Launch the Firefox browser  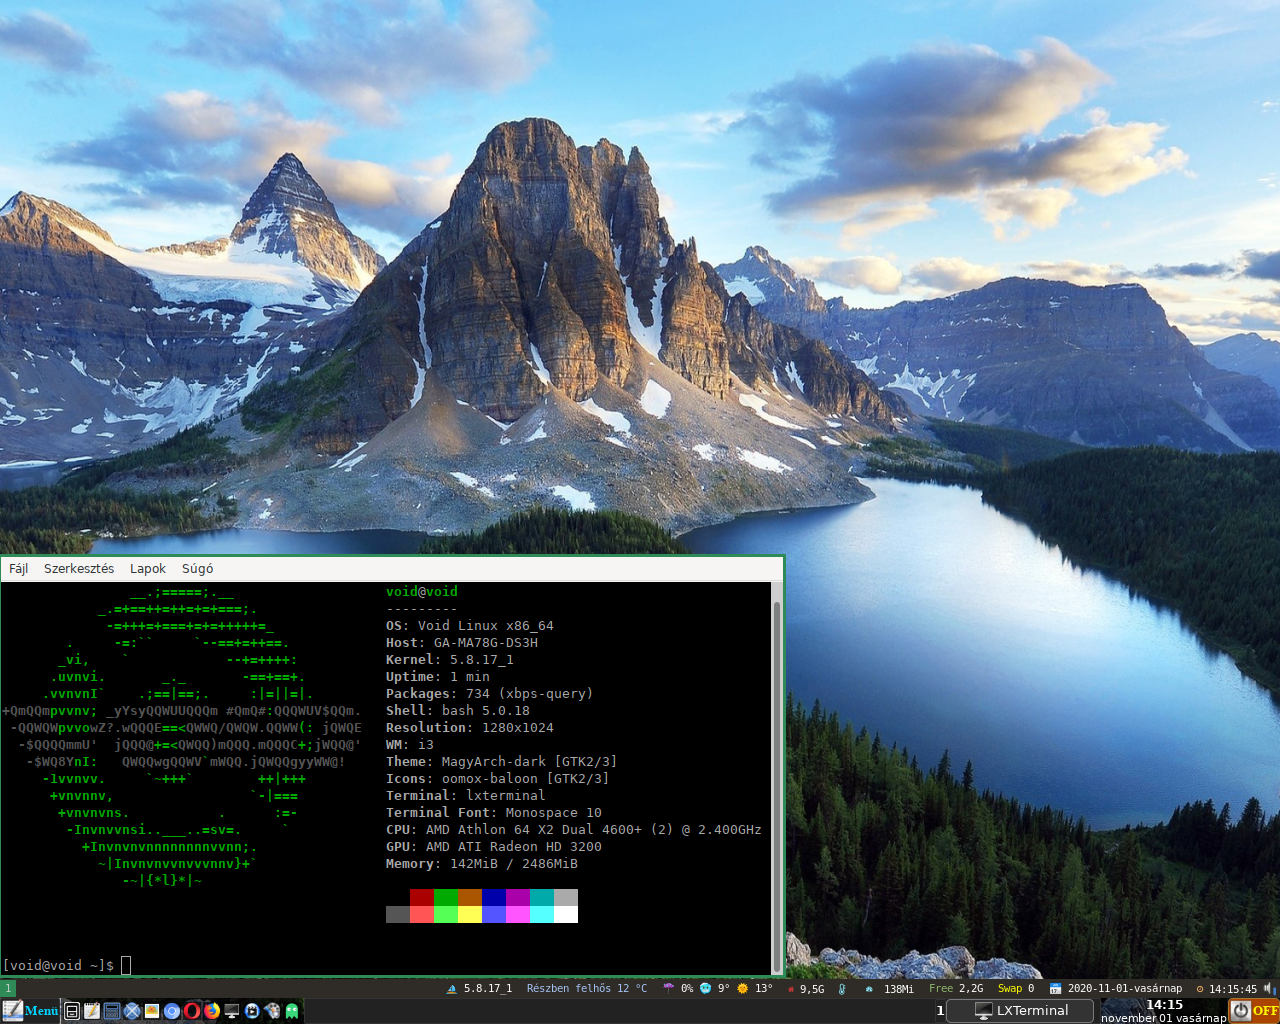click(212, 1011)
